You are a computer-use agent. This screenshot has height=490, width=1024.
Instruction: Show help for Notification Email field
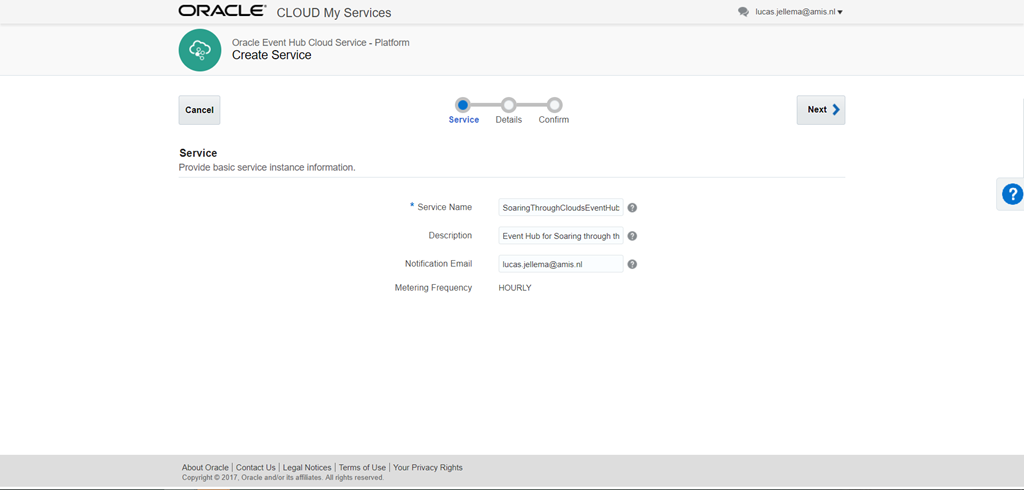(x=632, y=264)
